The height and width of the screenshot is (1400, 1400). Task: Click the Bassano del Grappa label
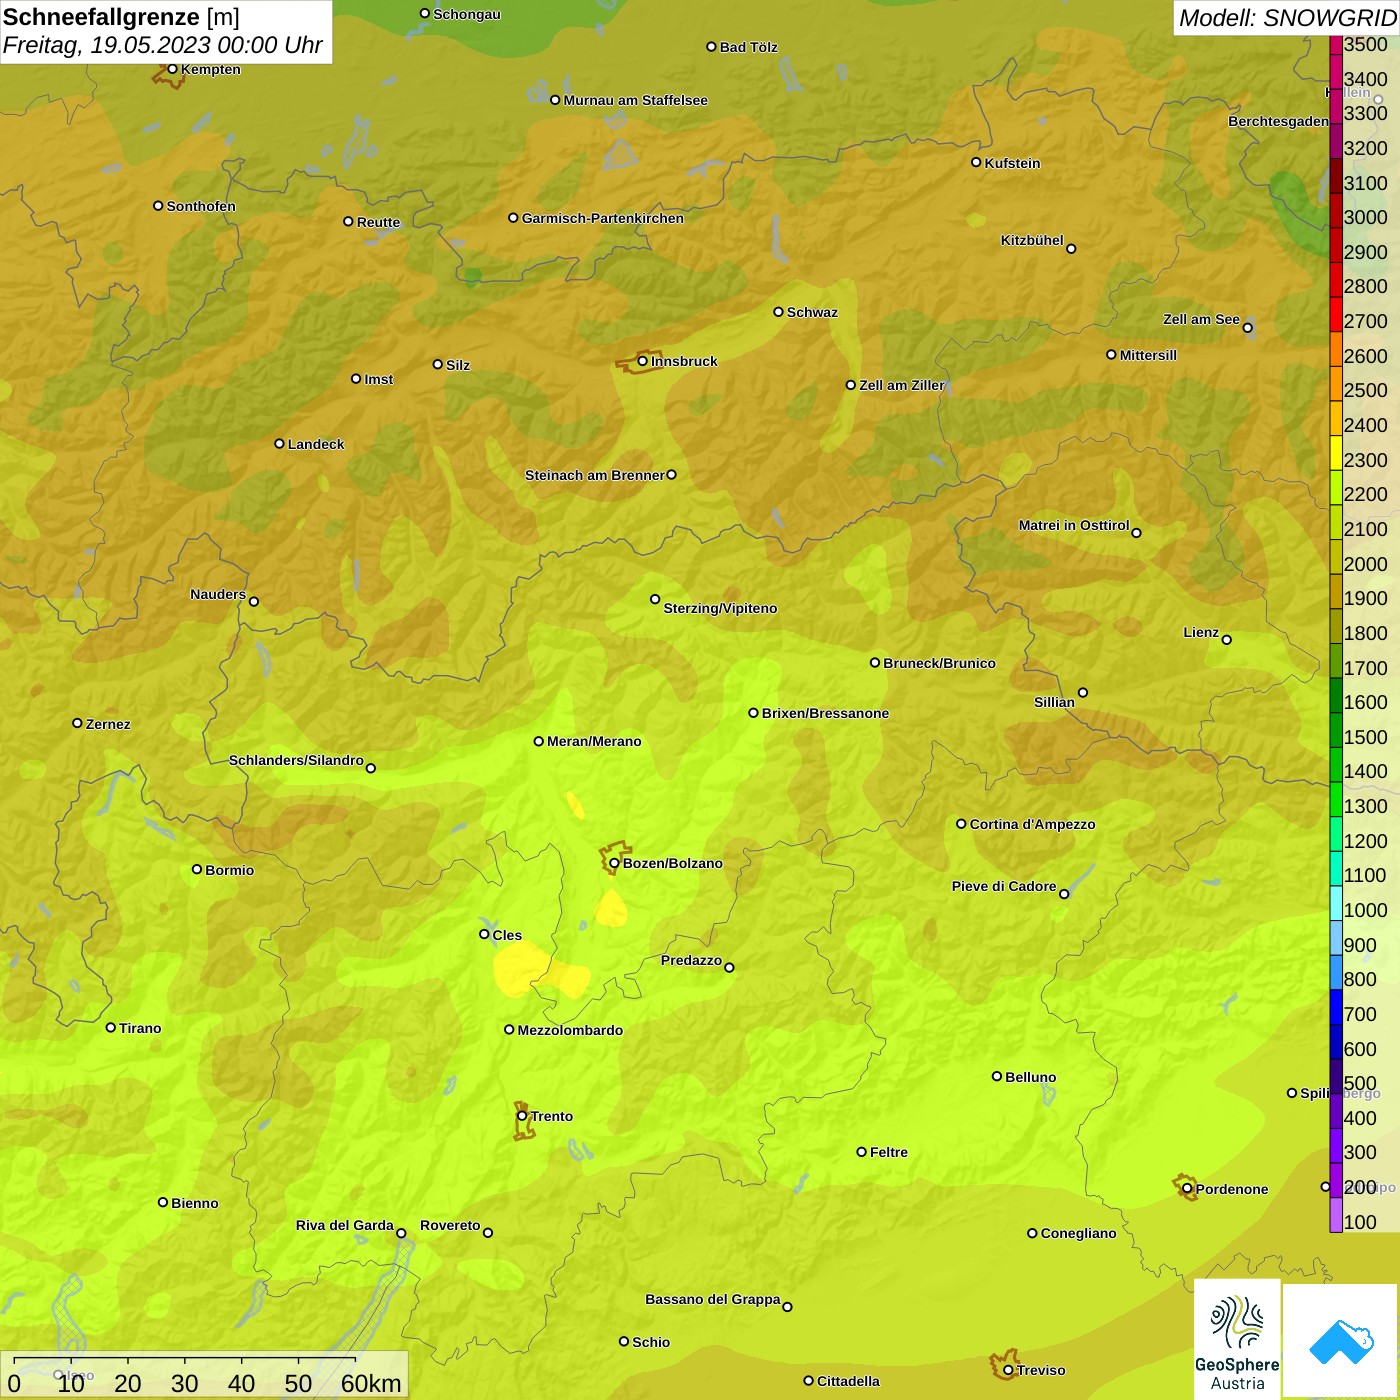pos(713,1299)
